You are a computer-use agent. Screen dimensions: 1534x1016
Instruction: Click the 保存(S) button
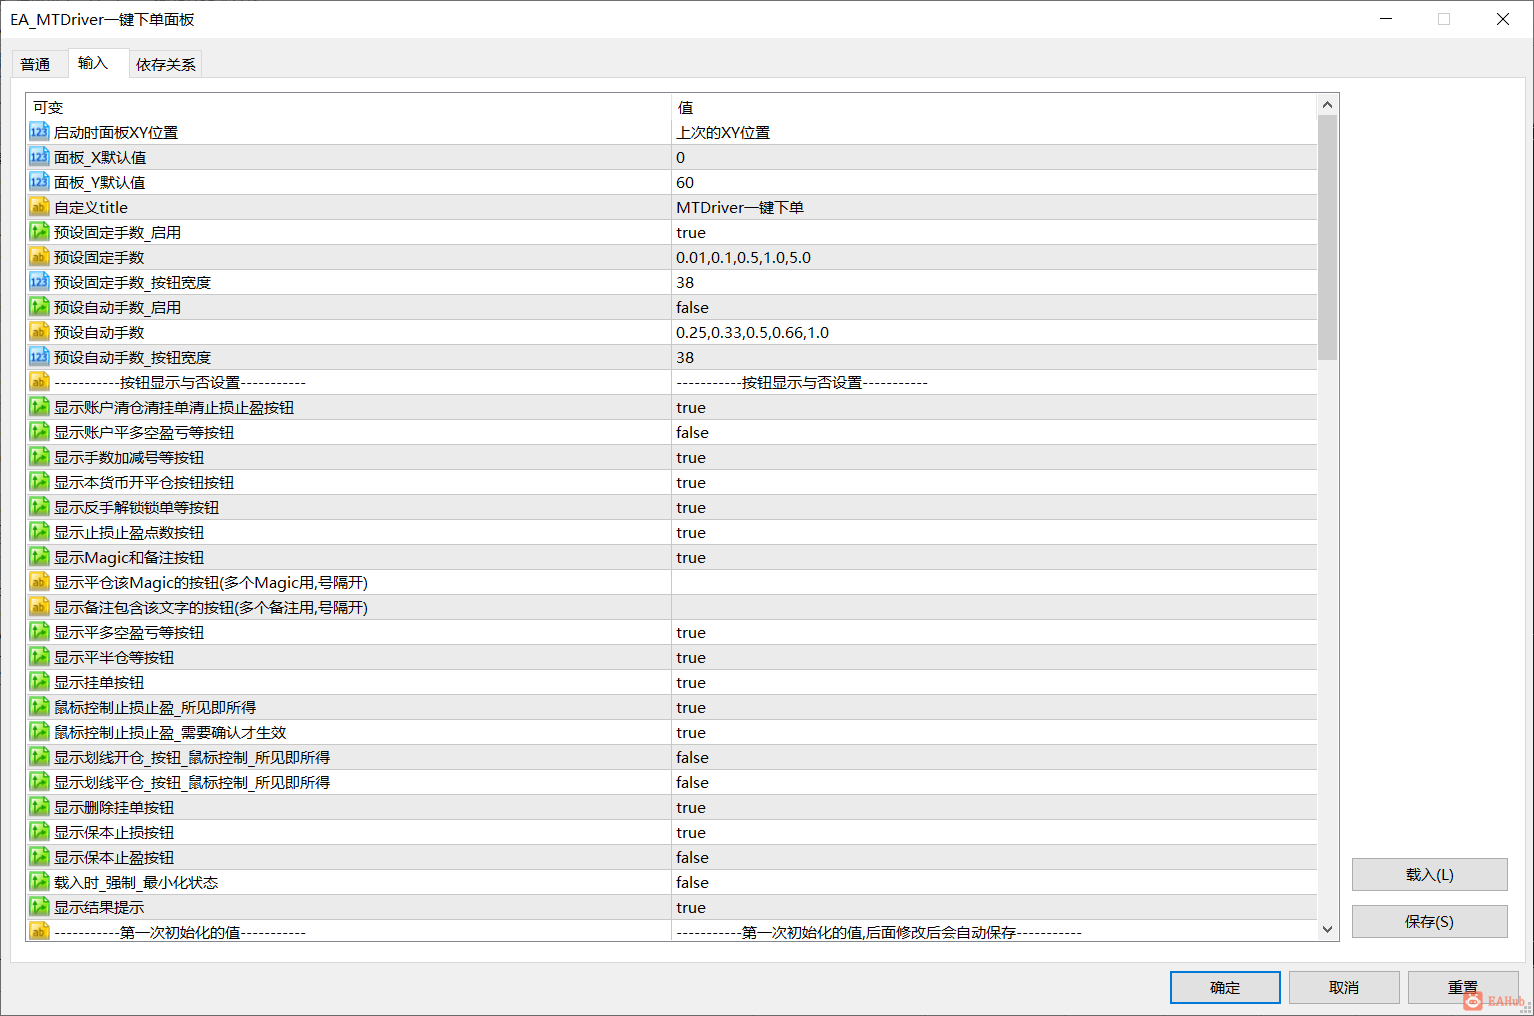tap(1429, 921)
